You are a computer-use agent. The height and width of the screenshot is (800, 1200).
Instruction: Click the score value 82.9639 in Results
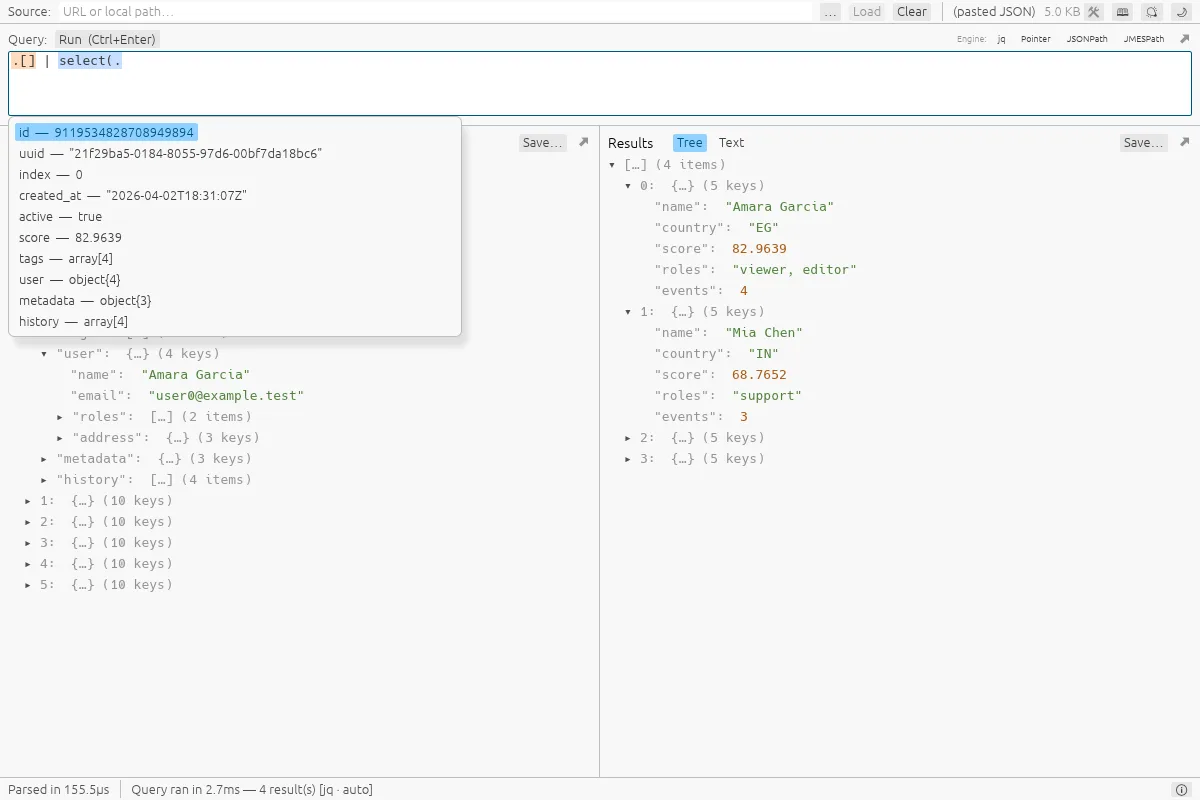click(x=759, y=248)
